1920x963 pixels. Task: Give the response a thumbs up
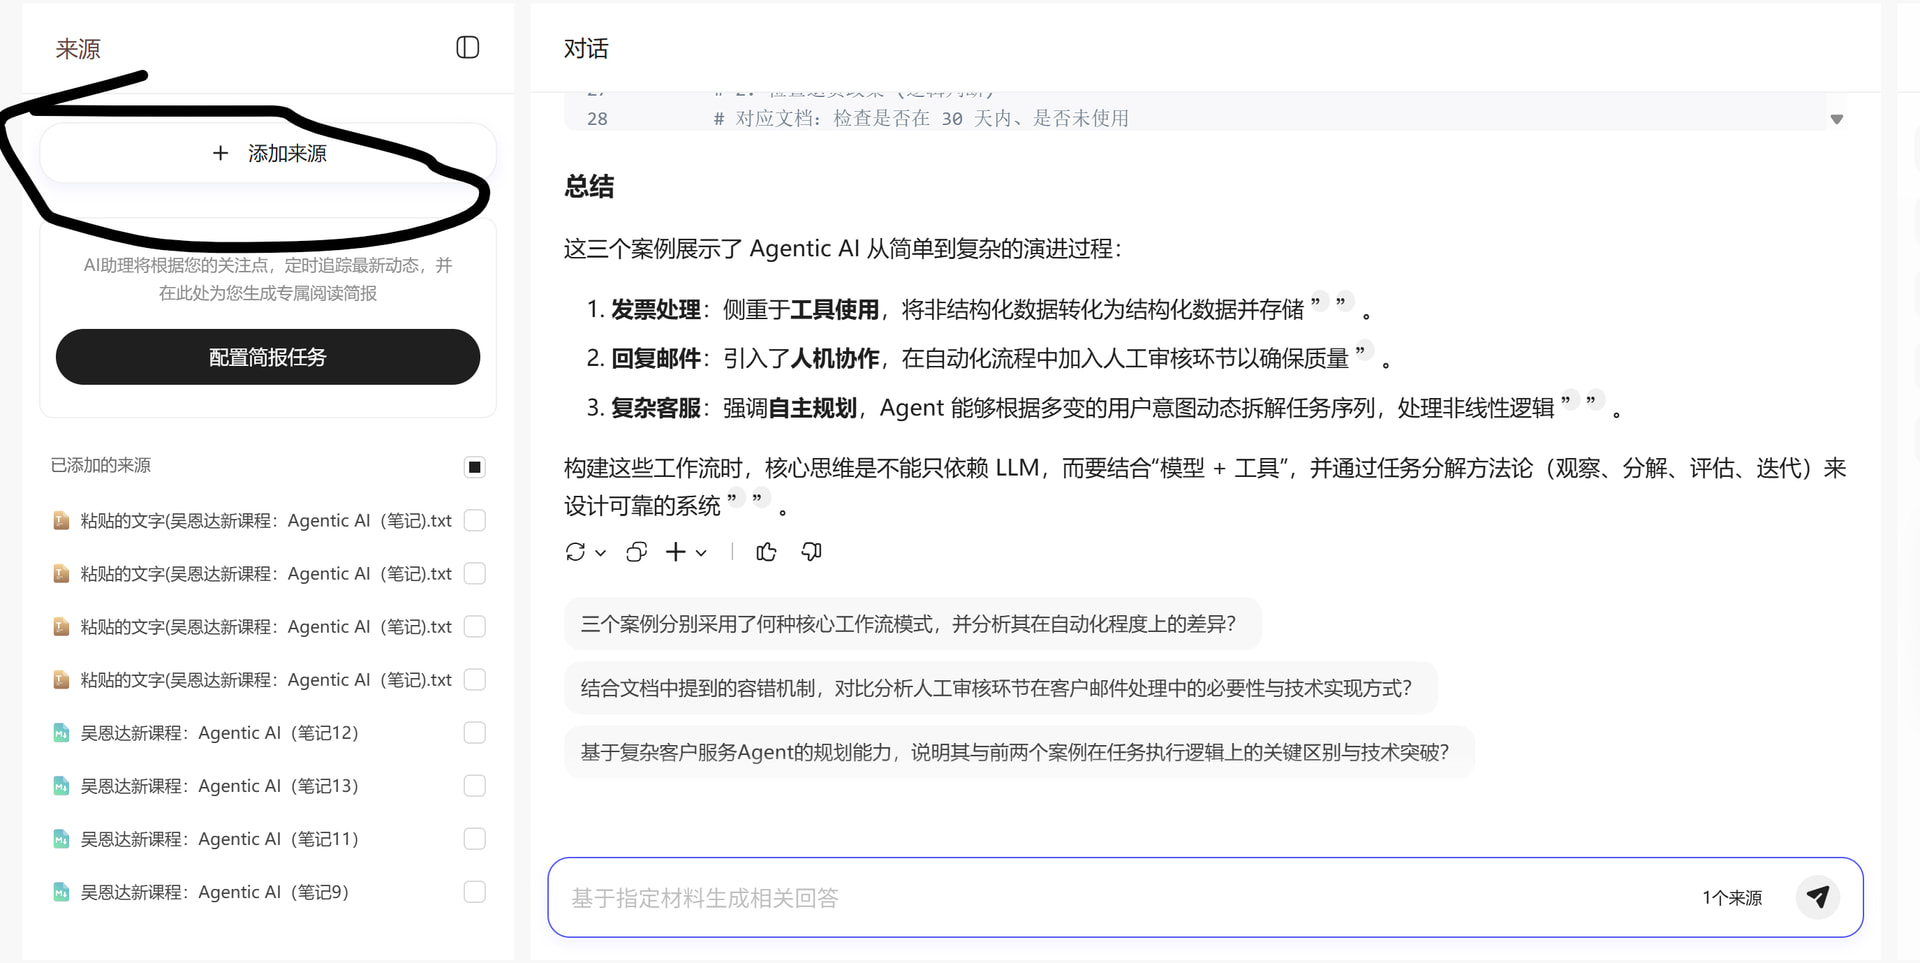tap(766, 552)
